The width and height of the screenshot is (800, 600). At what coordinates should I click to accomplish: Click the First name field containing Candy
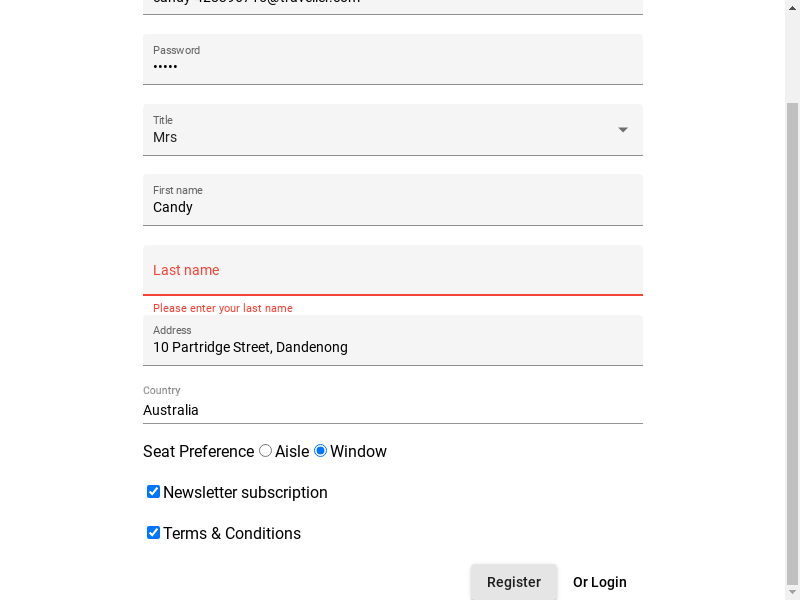393,200
